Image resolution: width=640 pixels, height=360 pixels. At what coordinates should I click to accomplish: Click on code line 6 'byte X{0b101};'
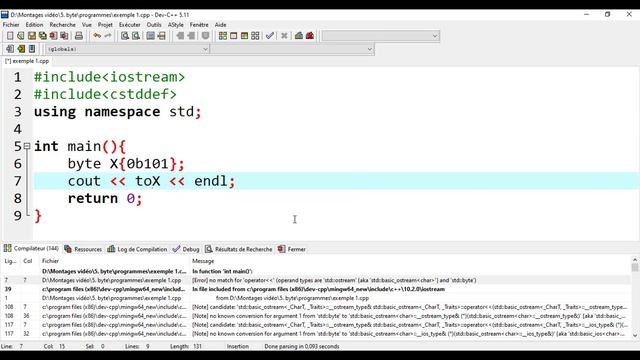(126, 164)
